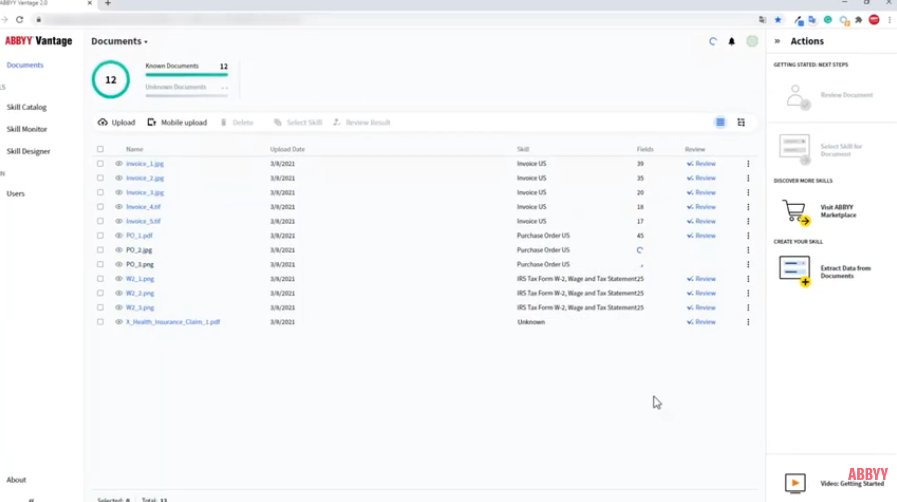Viewport: 897px width, 502px height.
Task: Open the three-dot menu for invoice_1.jpg
Action: (748, 164)
